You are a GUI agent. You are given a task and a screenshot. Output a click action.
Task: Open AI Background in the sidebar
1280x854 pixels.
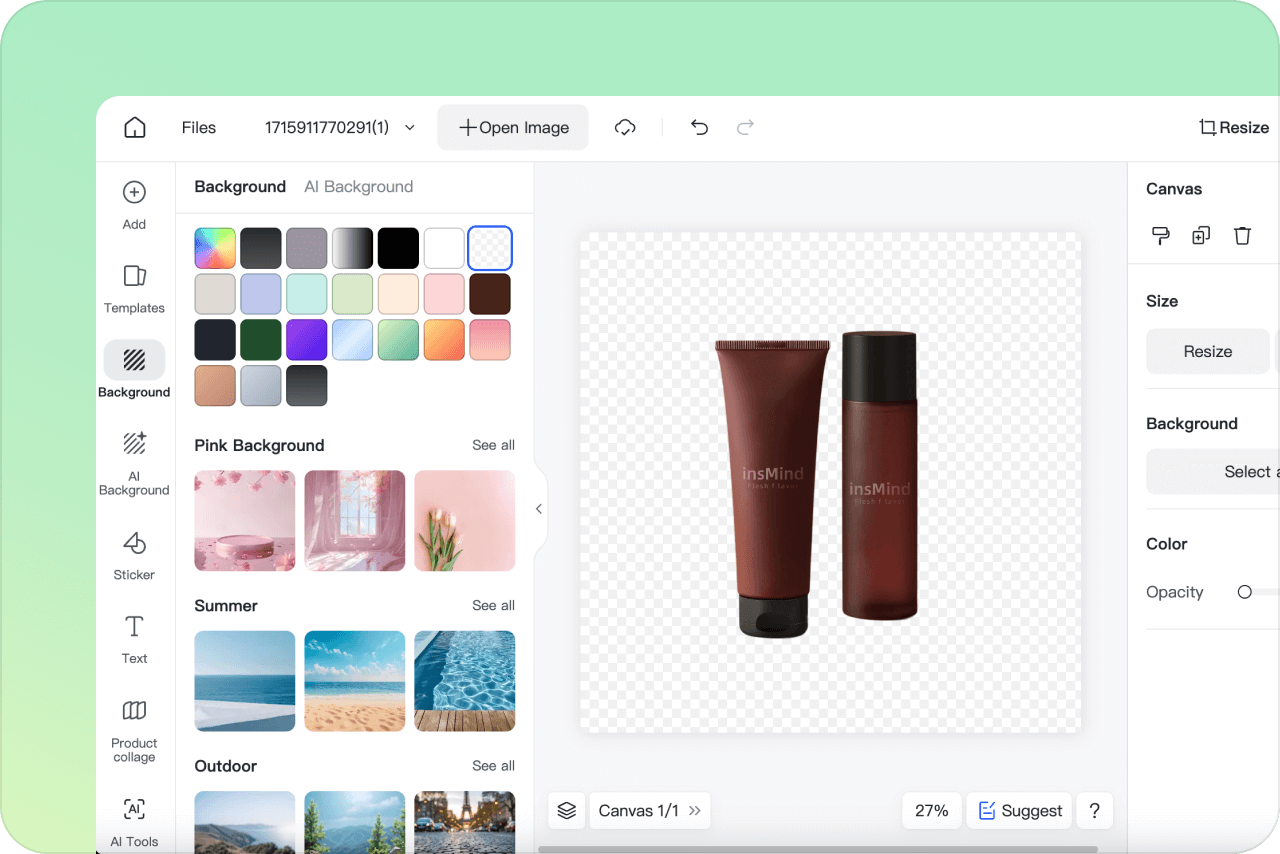[x=134, y=463]
